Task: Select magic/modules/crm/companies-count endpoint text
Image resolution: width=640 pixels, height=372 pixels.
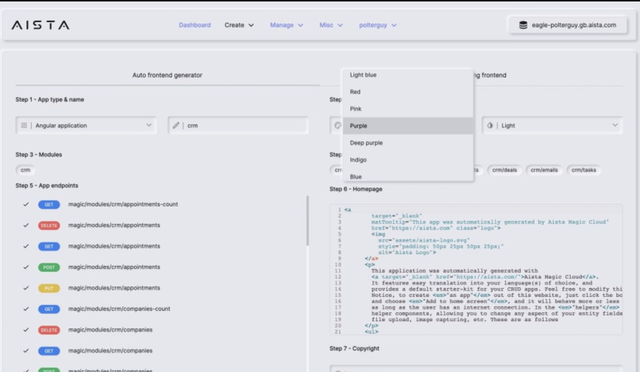Action: pyautogui.click(x=119, y=309)
